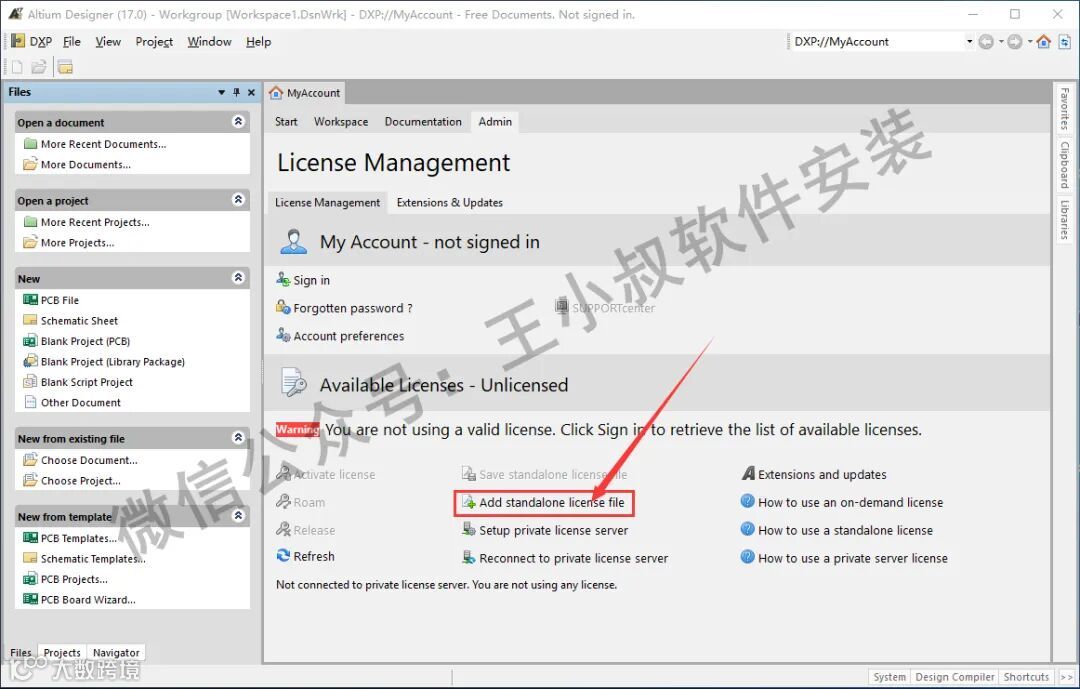Image resolution: width=1080 pixels, height=689 pixels.
Task: Open the View menu
Action: (108, 41)
